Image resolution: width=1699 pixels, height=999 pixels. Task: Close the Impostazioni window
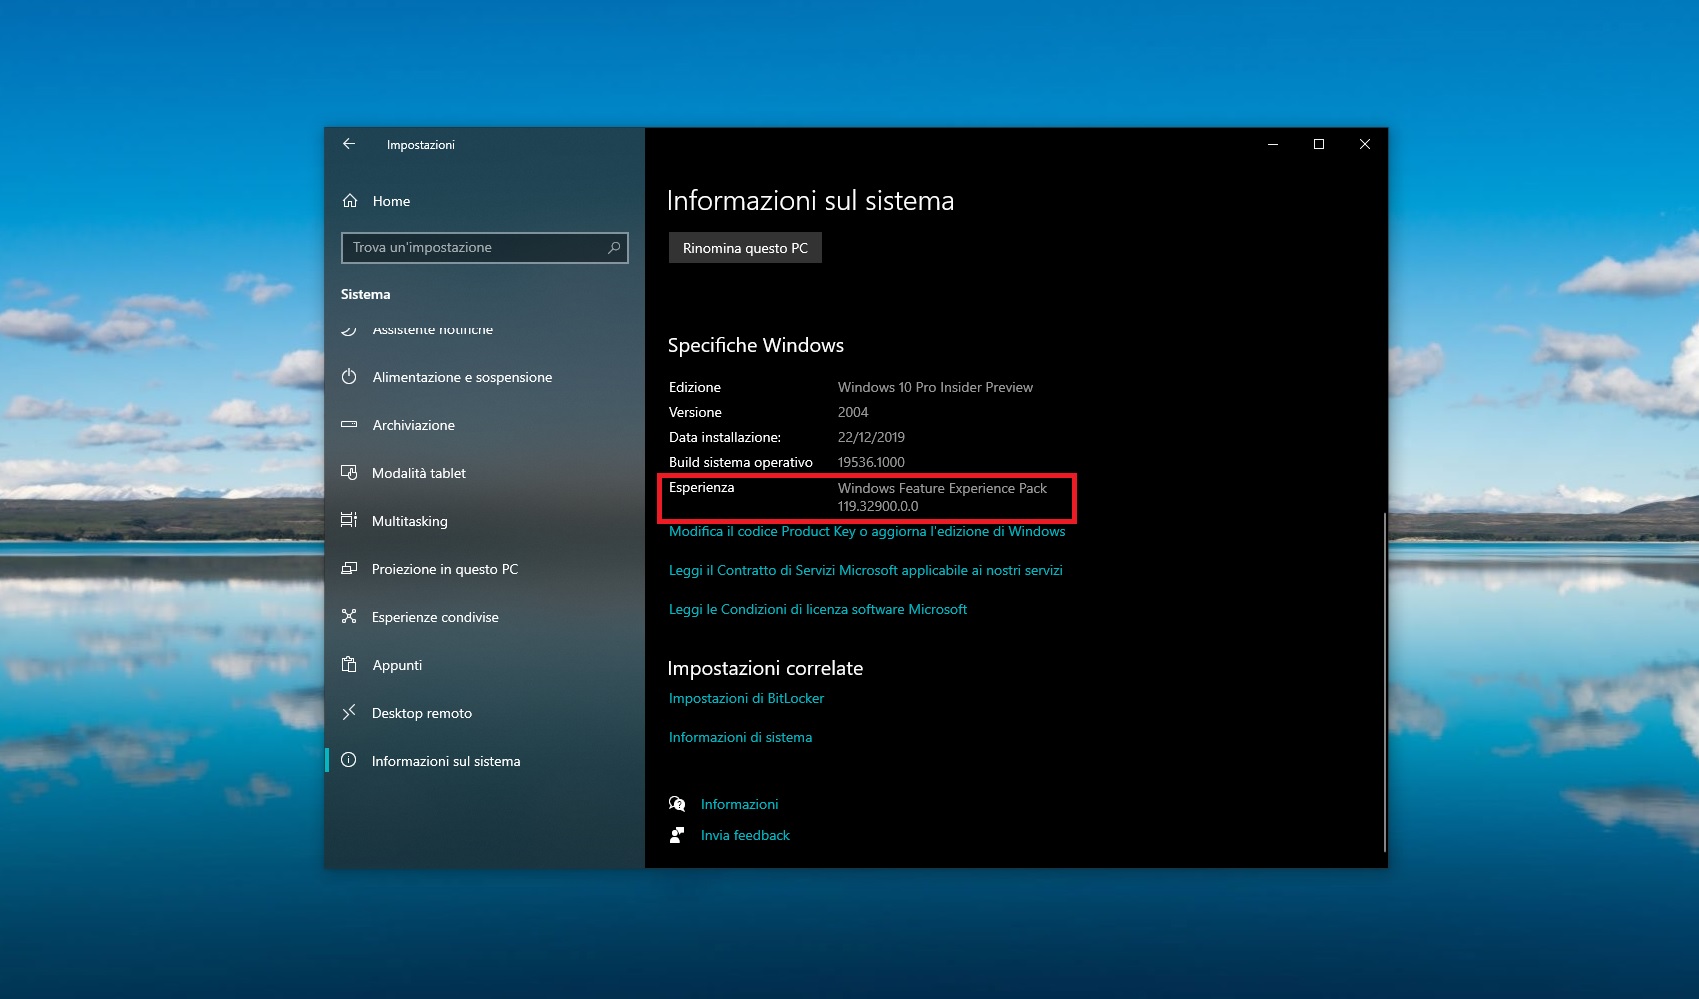pyautogui.click(x=1365, y=144)
